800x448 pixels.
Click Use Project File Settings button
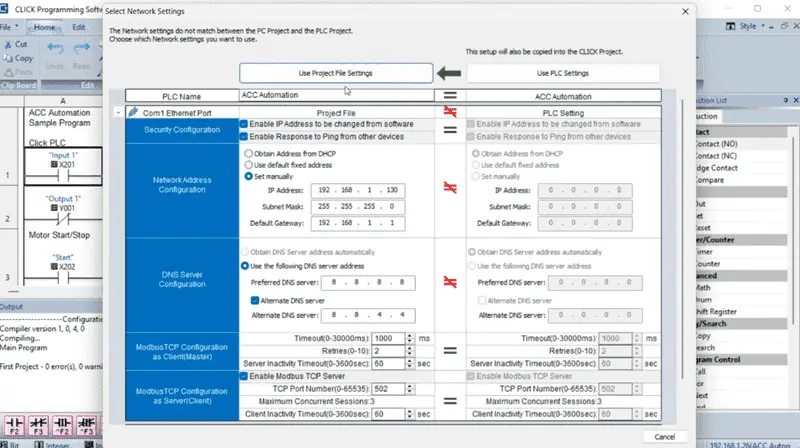[336, 73]
